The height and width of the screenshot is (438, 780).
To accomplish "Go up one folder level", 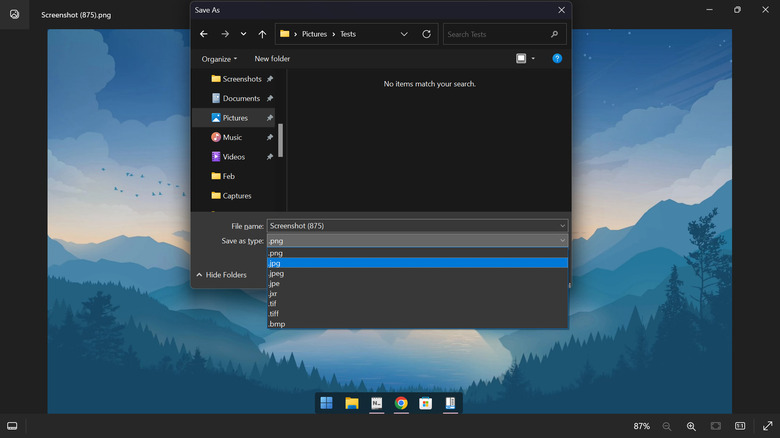I will [262, 34].
